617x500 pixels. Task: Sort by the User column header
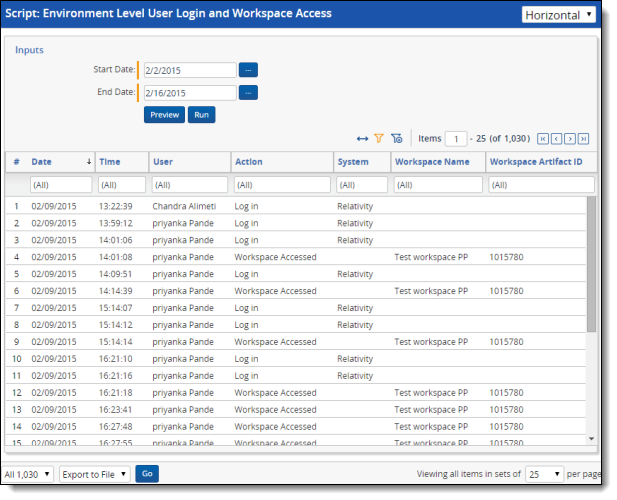click(163, 162)
